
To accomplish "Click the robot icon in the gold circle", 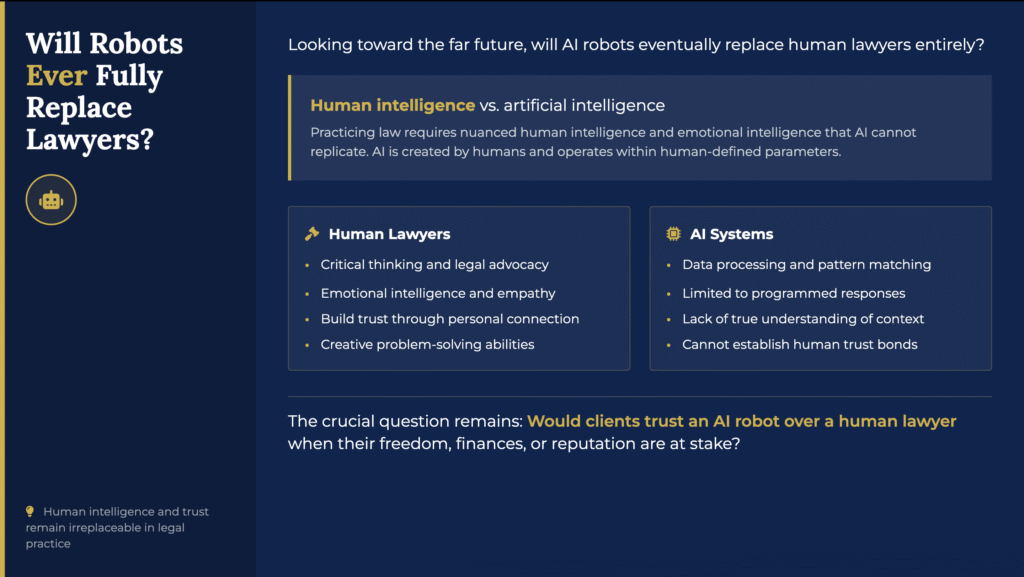I will coord(51,200).
